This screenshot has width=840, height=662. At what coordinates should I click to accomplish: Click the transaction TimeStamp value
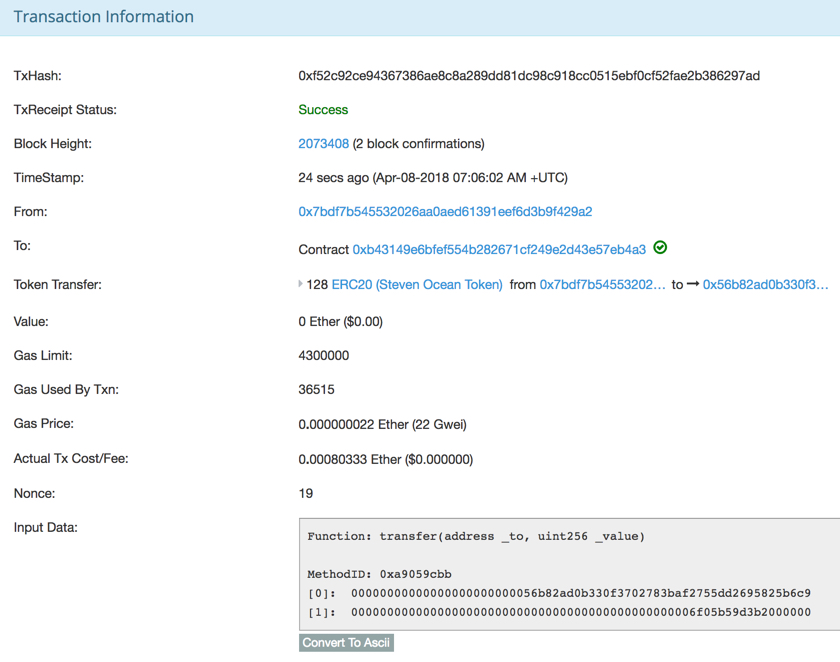(x=433, y=178)
